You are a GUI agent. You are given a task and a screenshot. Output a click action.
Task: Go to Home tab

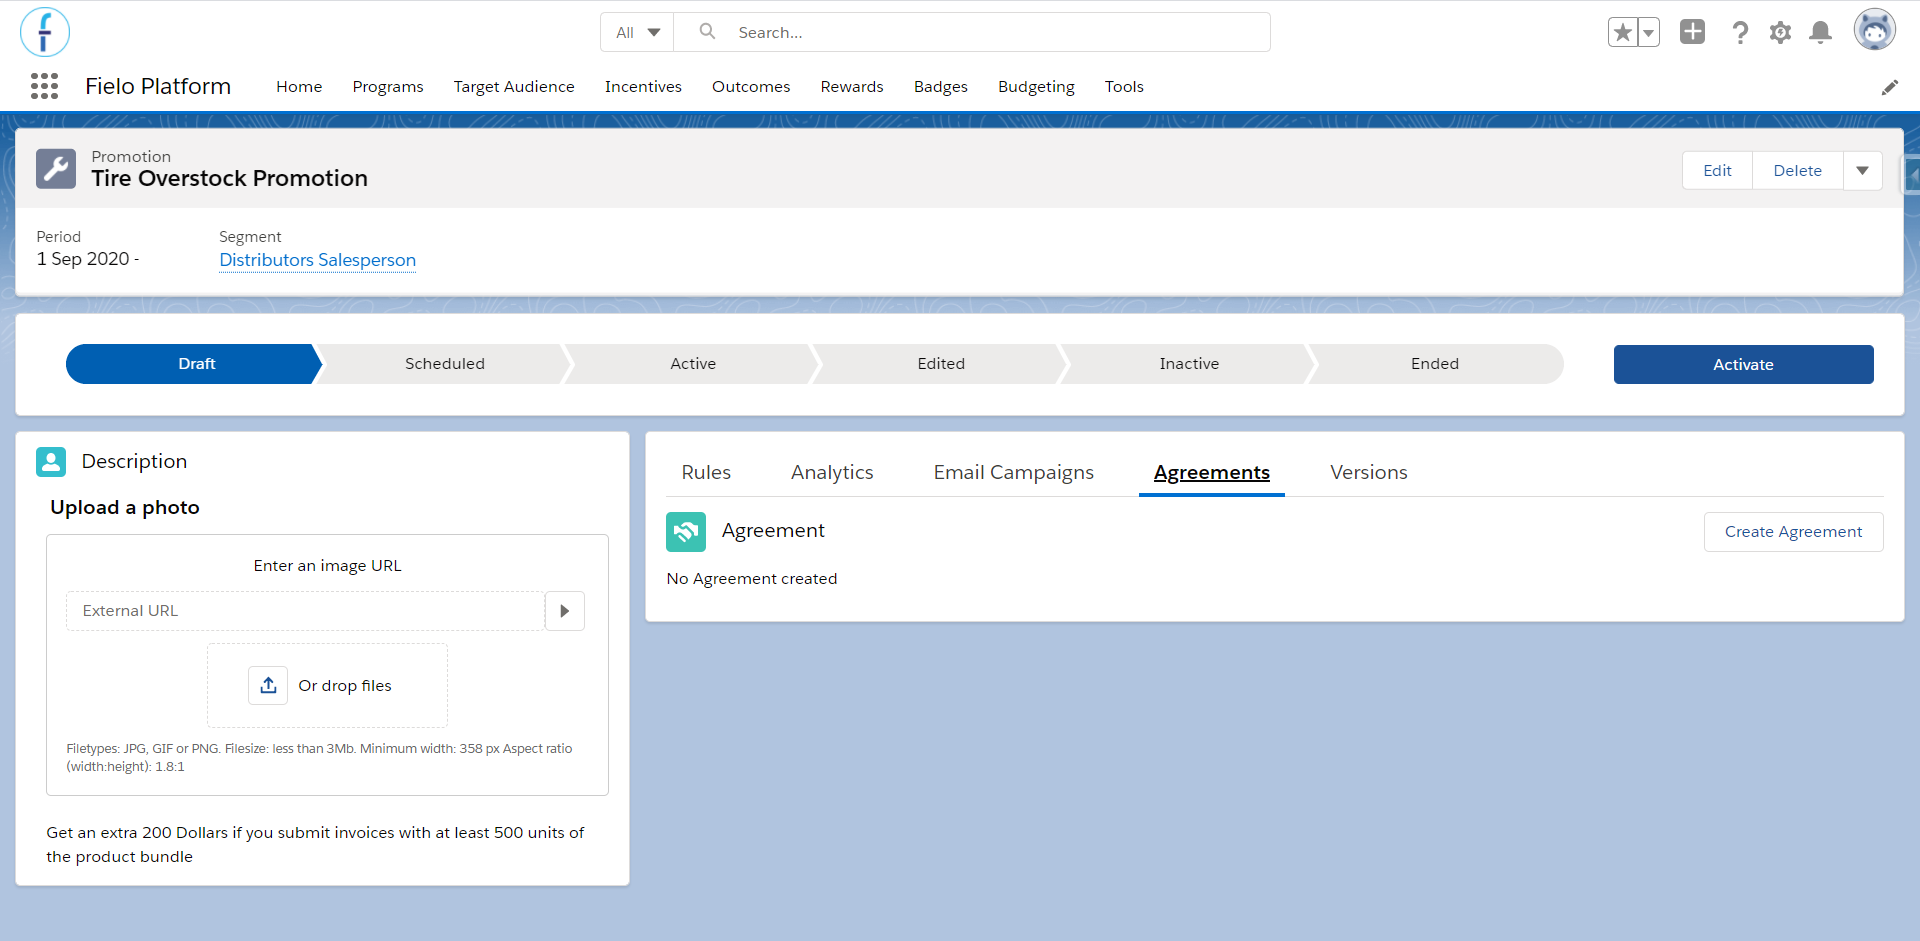point(299,87)
